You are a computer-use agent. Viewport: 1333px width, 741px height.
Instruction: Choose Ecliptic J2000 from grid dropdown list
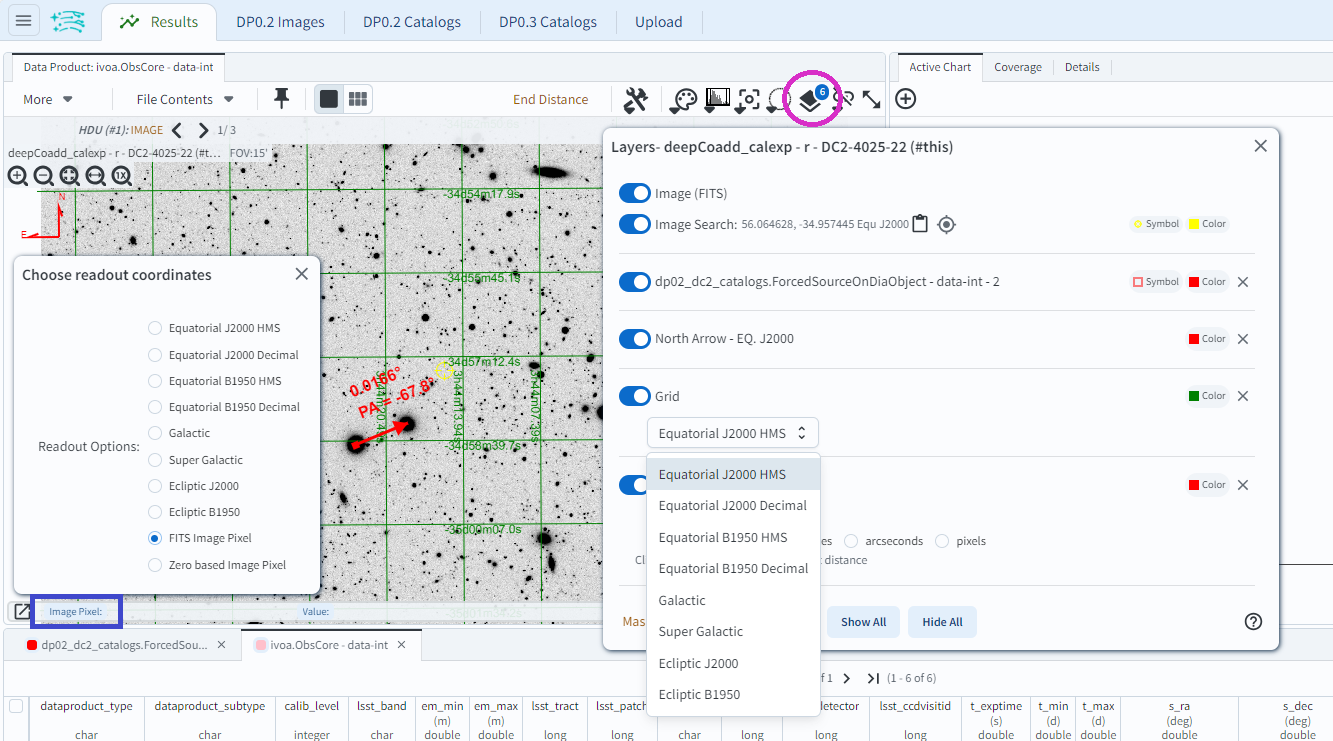699,663
